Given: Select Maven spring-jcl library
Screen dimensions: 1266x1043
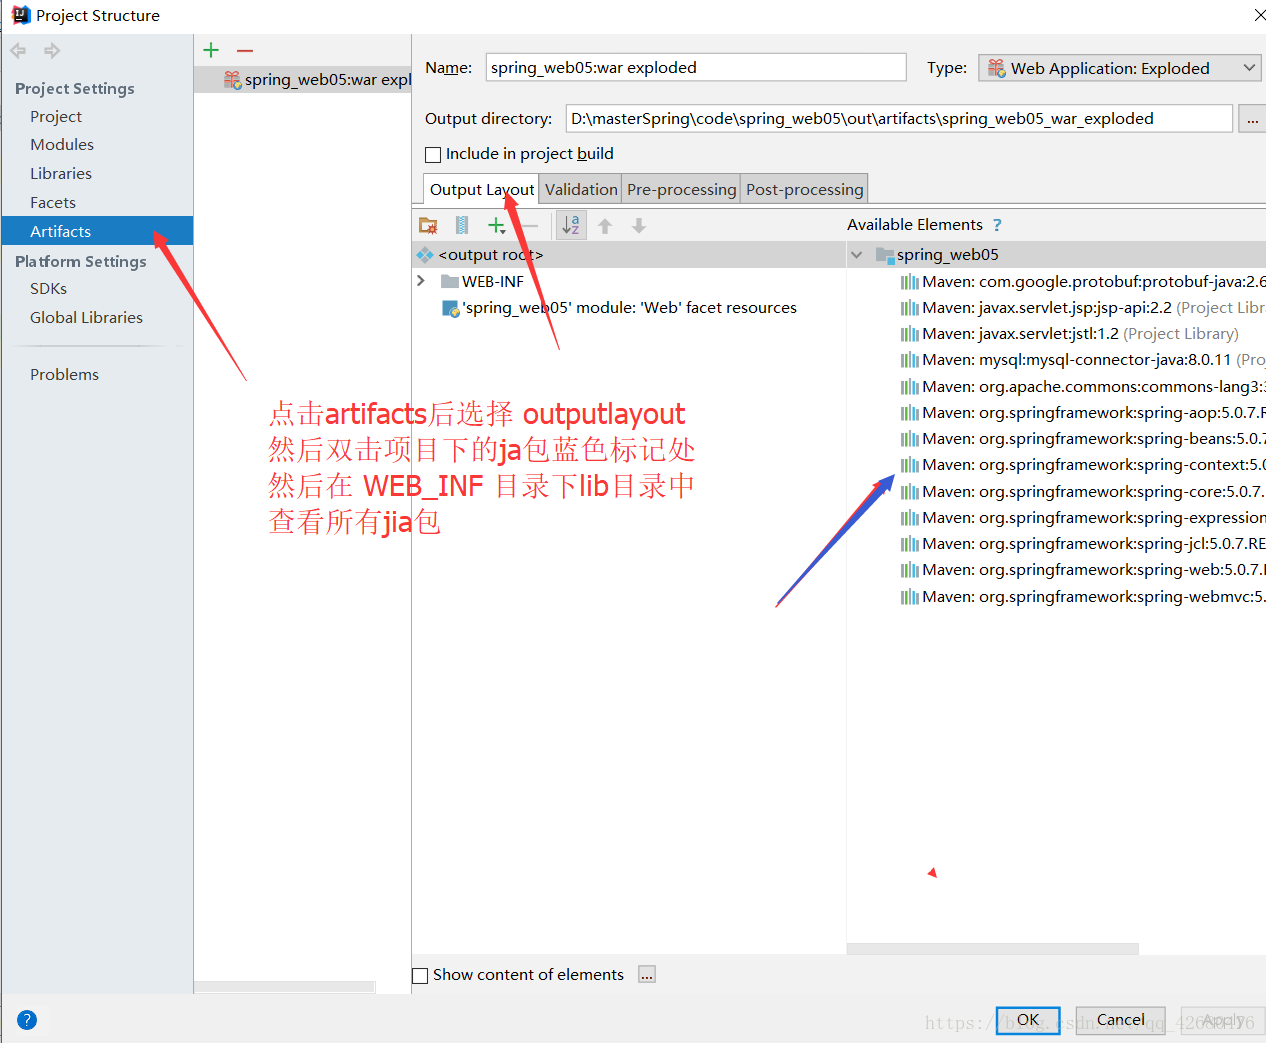Looking at the screenshot, I should coord(1082,544).
